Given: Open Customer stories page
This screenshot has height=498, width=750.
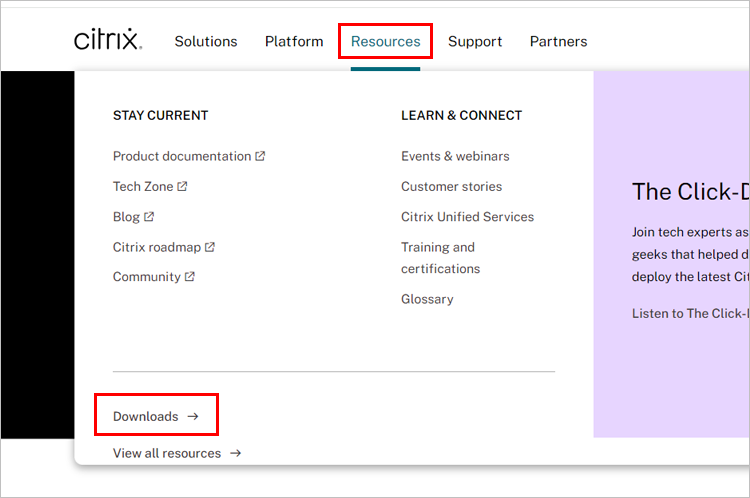Looking at the screenshot, I should click(451, 186).
